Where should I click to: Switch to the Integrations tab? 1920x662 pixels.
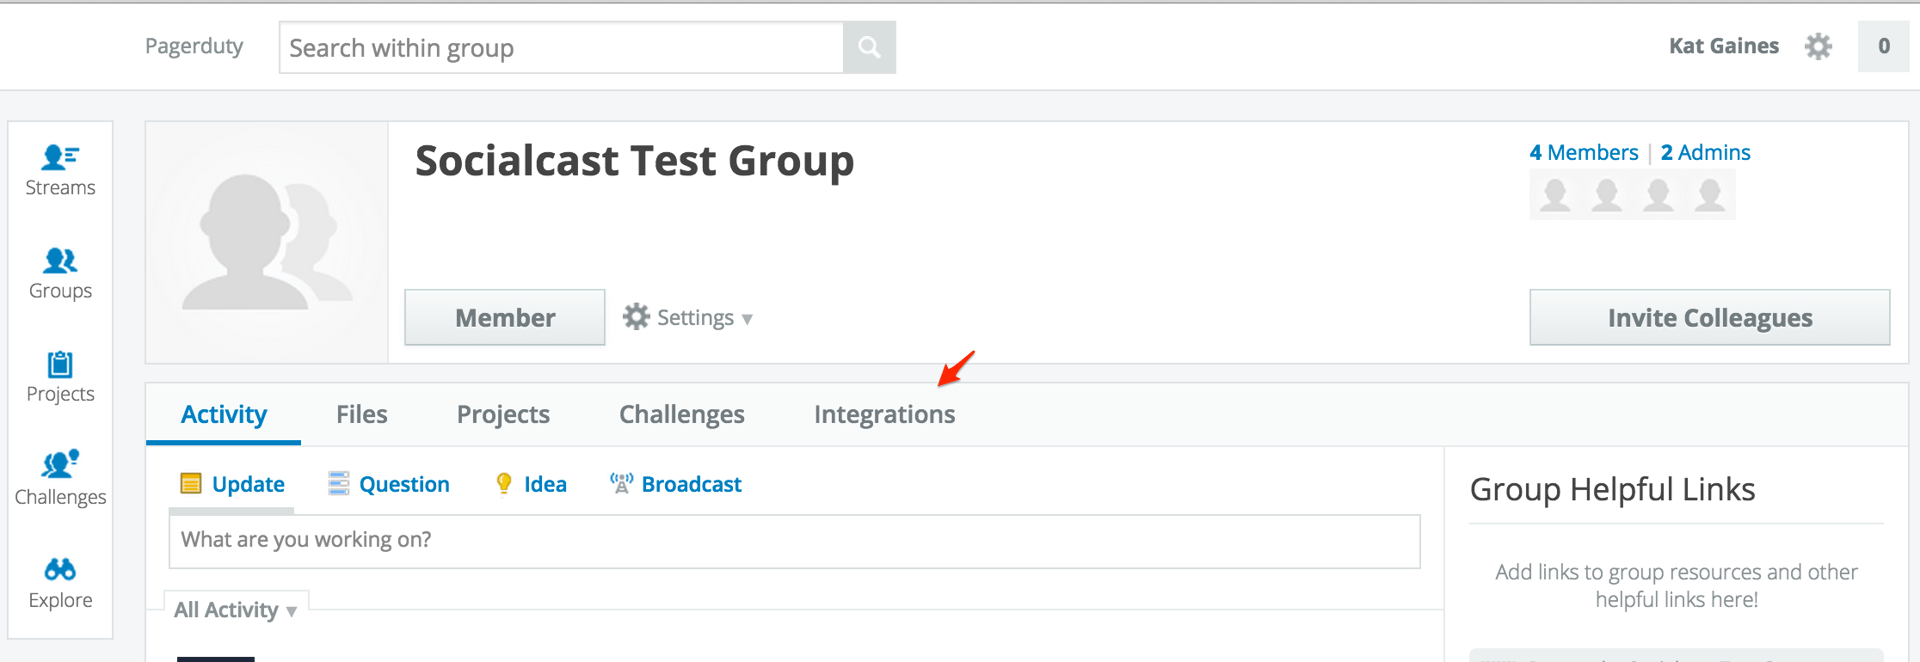click(884, 413)
